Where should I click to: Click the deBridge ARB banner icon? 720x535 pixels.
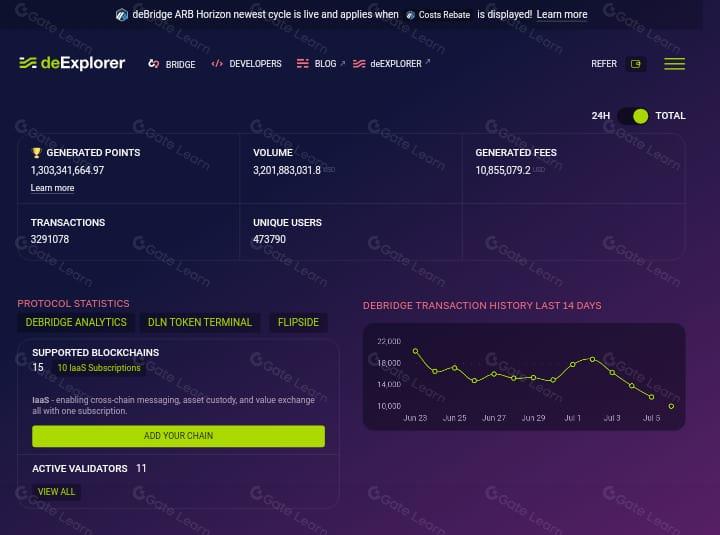(x=122, y=15)
